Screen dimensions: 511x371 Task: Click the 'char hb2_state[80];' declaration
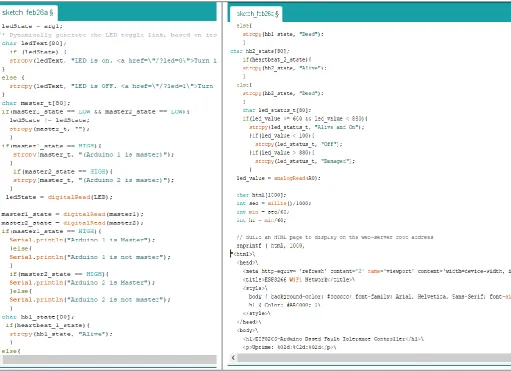(260, 51)
